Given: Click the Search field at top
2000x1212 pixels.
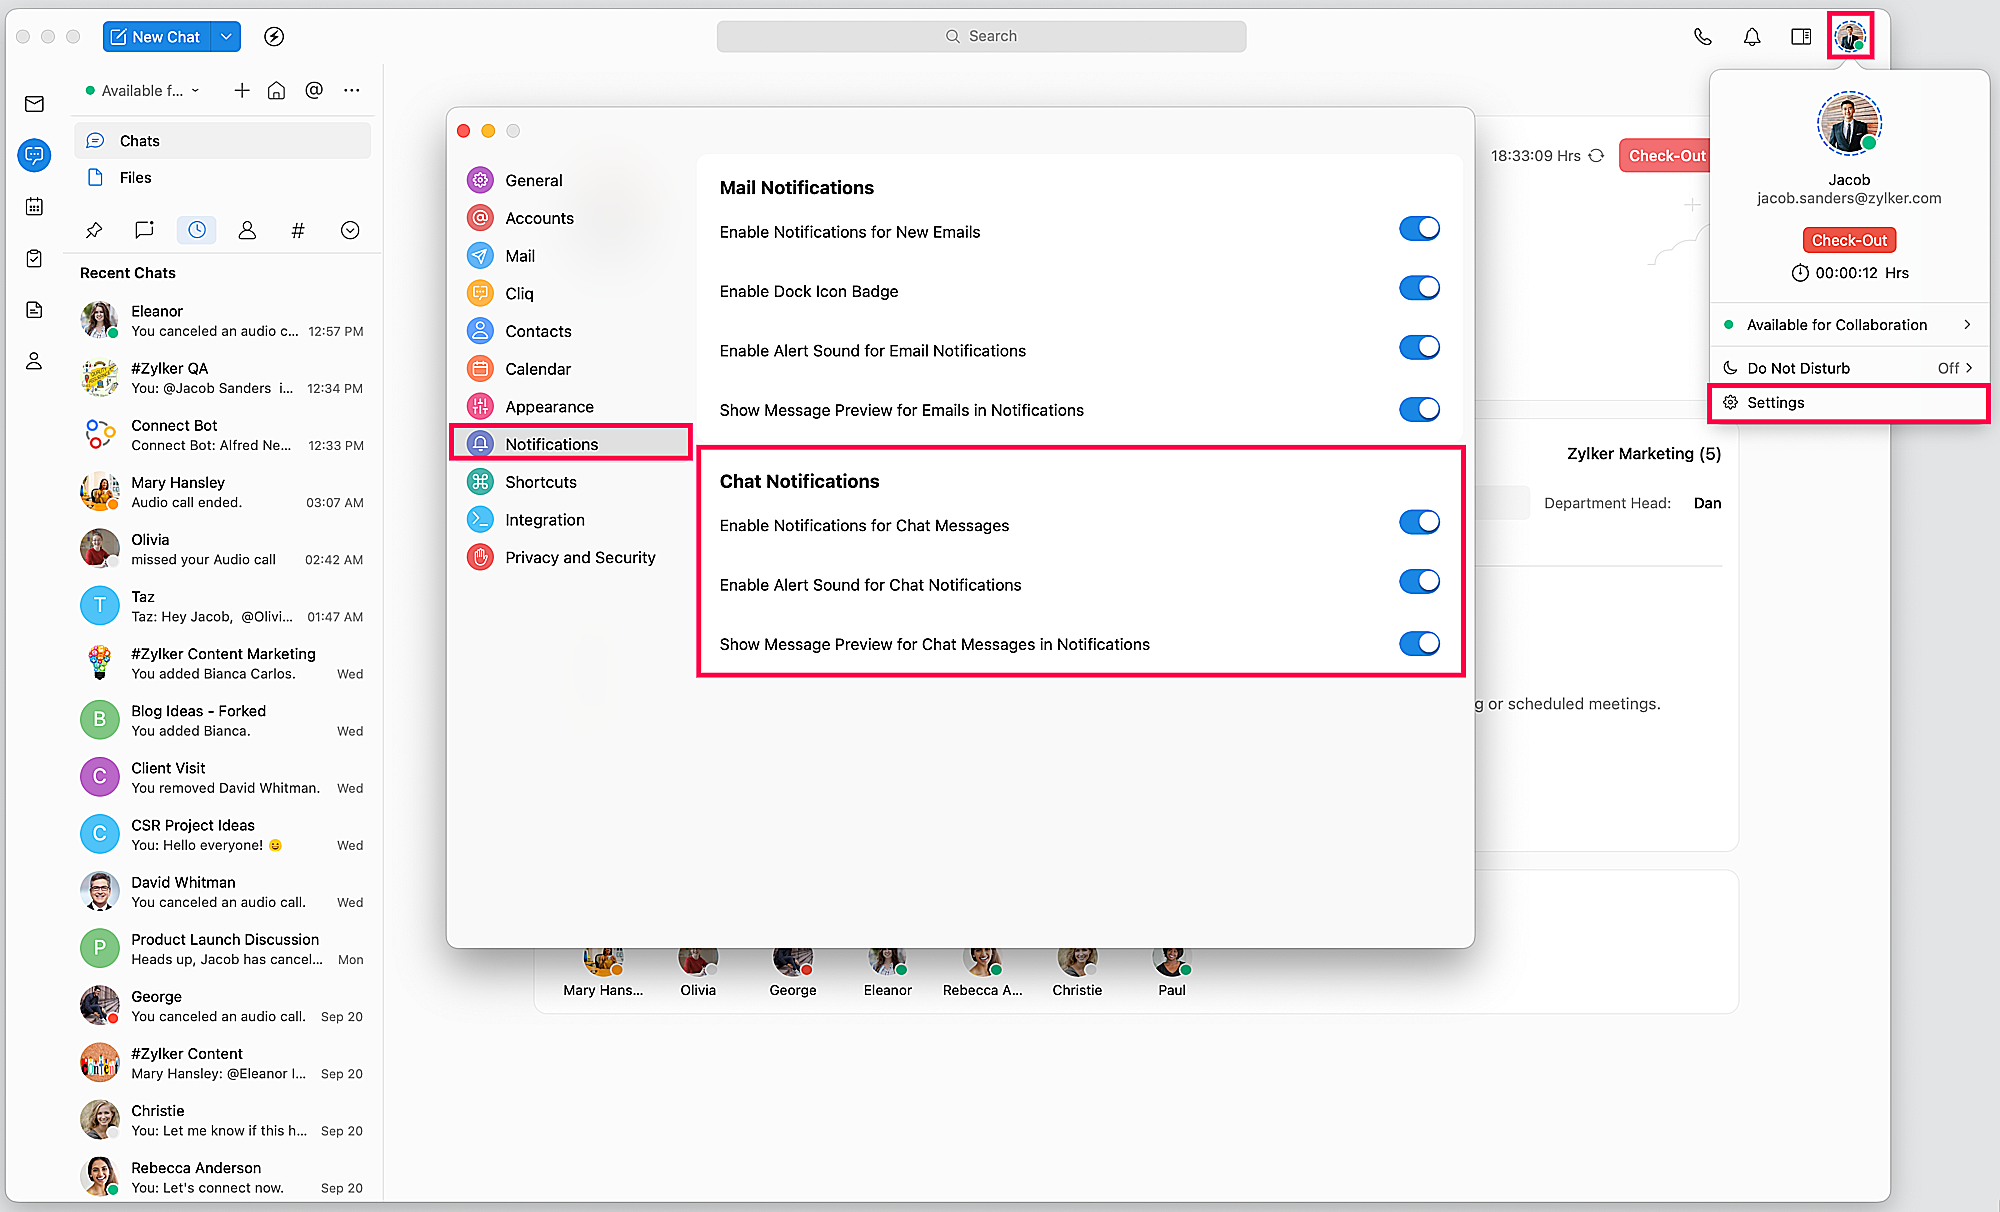Looking at the screenshot, I should (x=981, y=36).
